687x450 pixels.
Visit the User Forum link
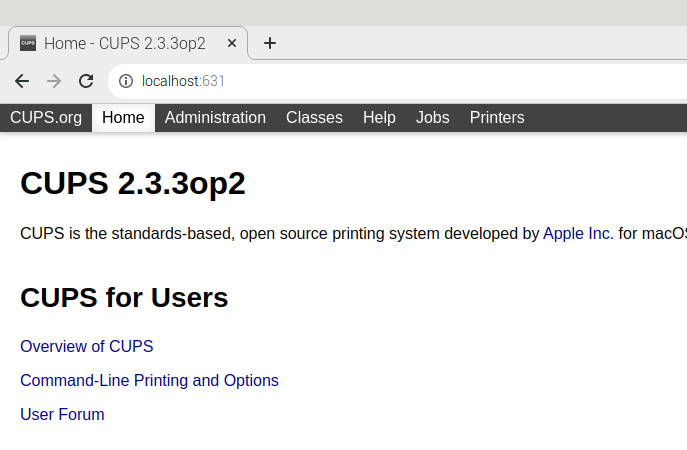point(62,414)
